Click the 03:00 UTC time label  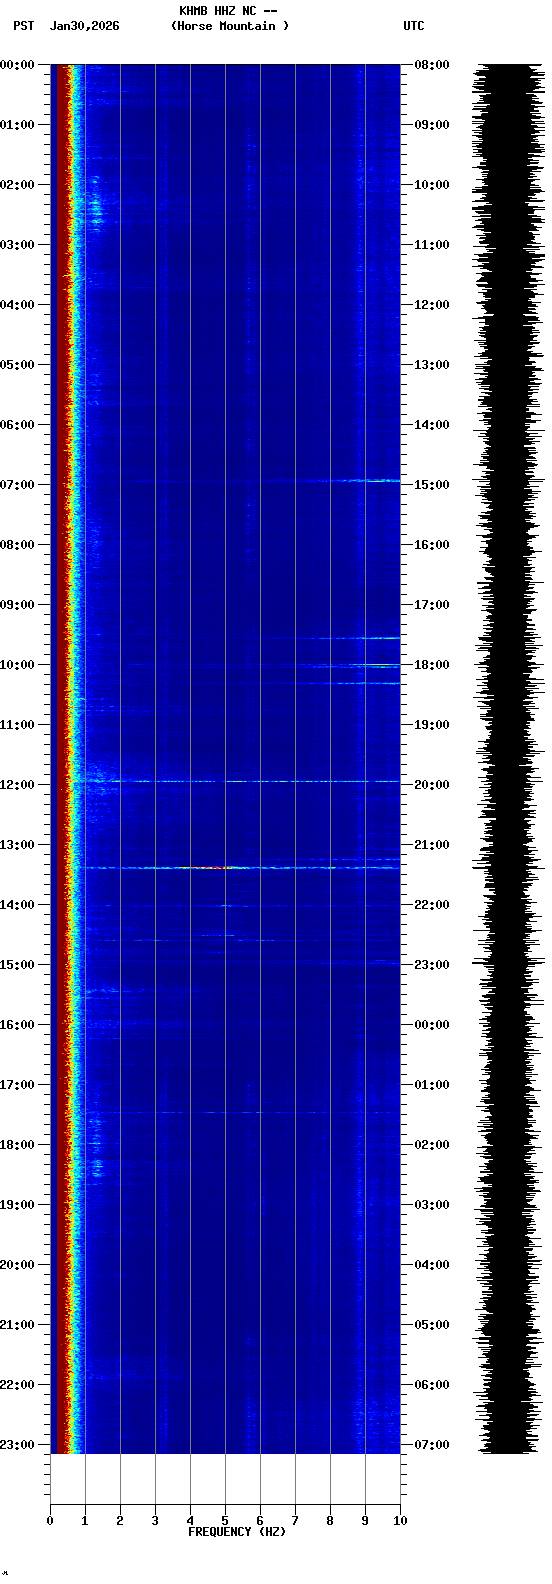(x=432, y=1205)
